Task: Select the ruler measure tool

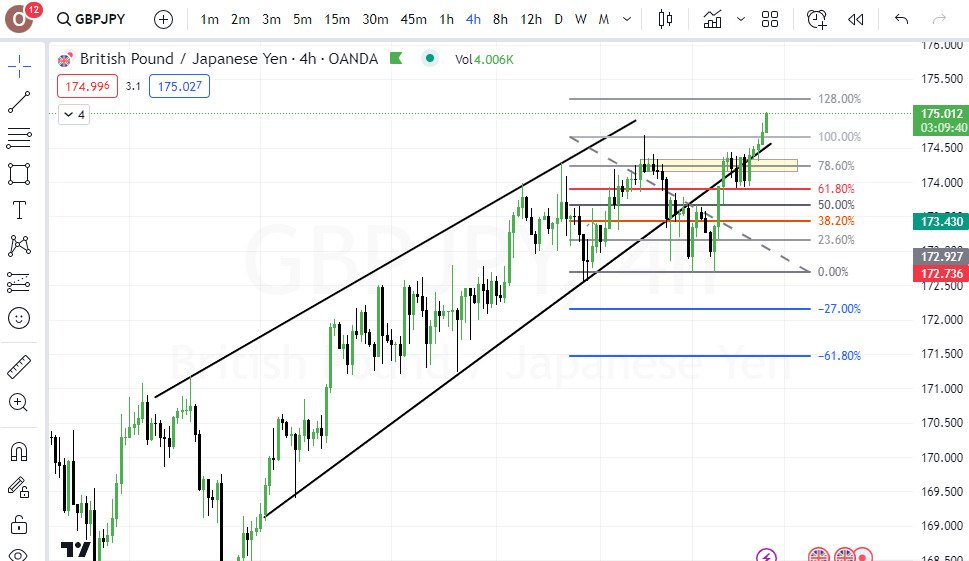Action: click(x=19, y=366)
